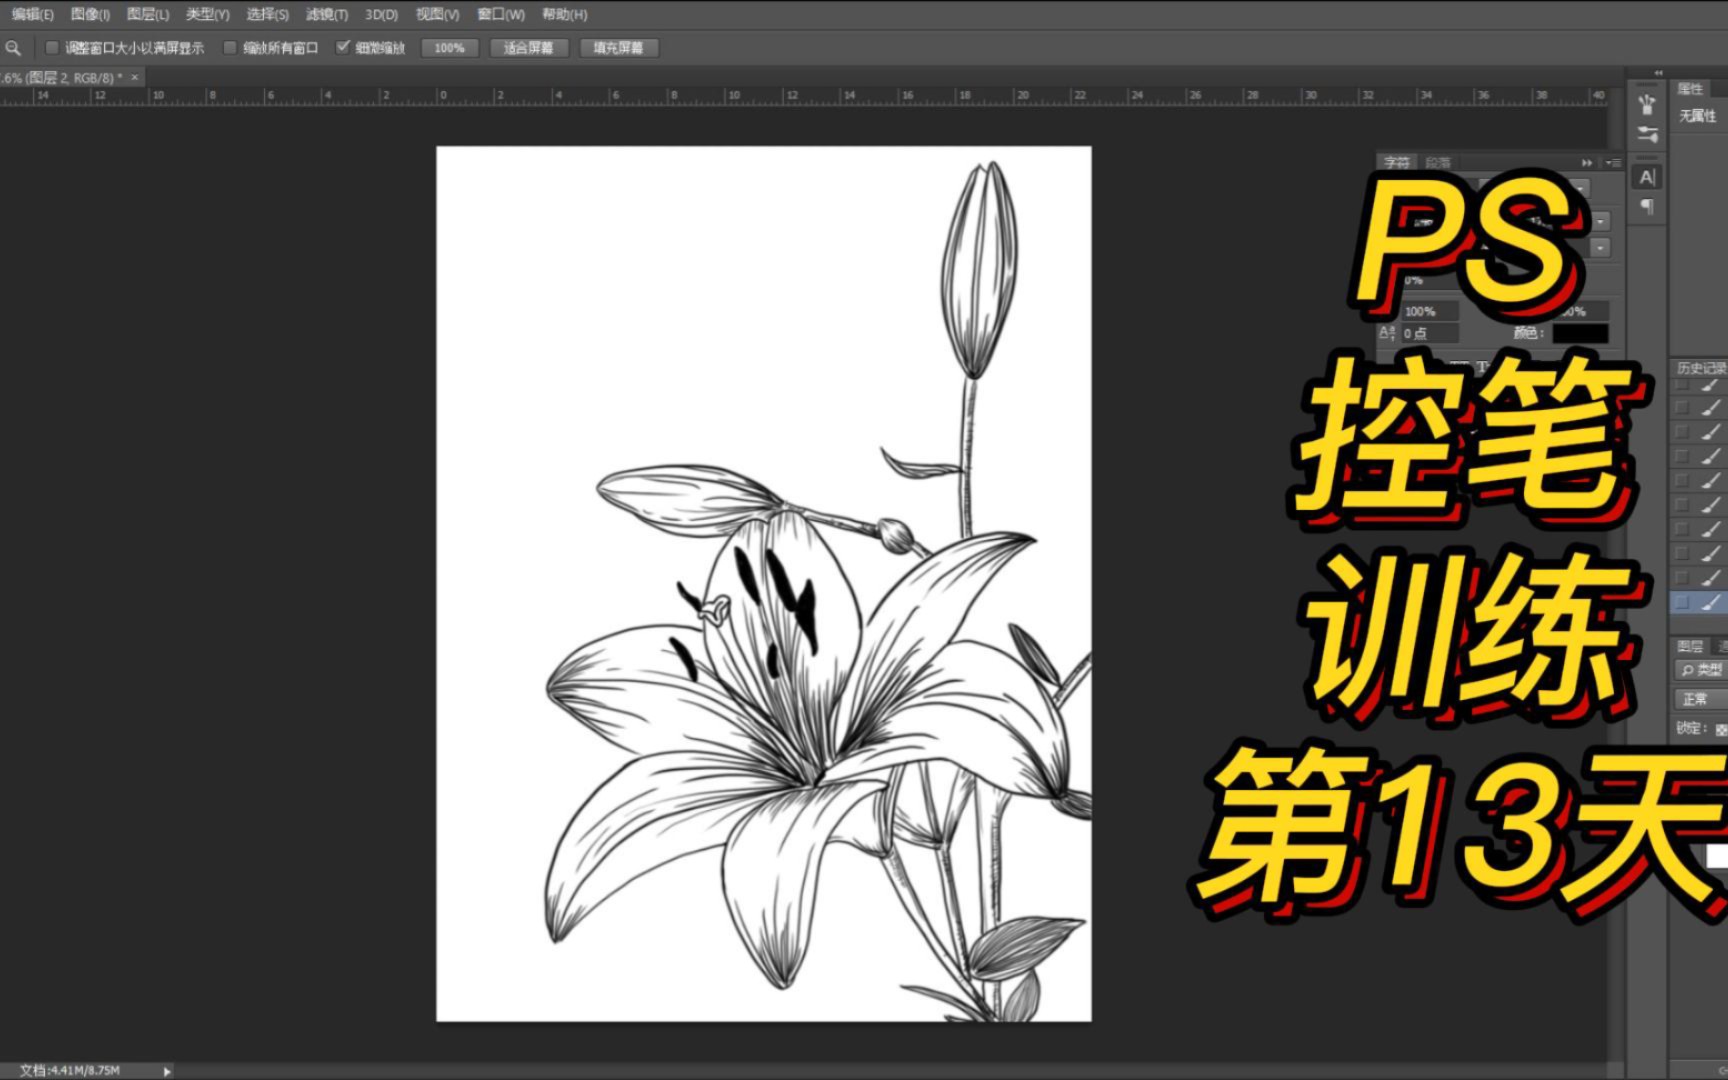The width and height of the screenshot is (1728, 1080).
Task: Click the double-arrow icon to collapse panels
Action: 1586,163
